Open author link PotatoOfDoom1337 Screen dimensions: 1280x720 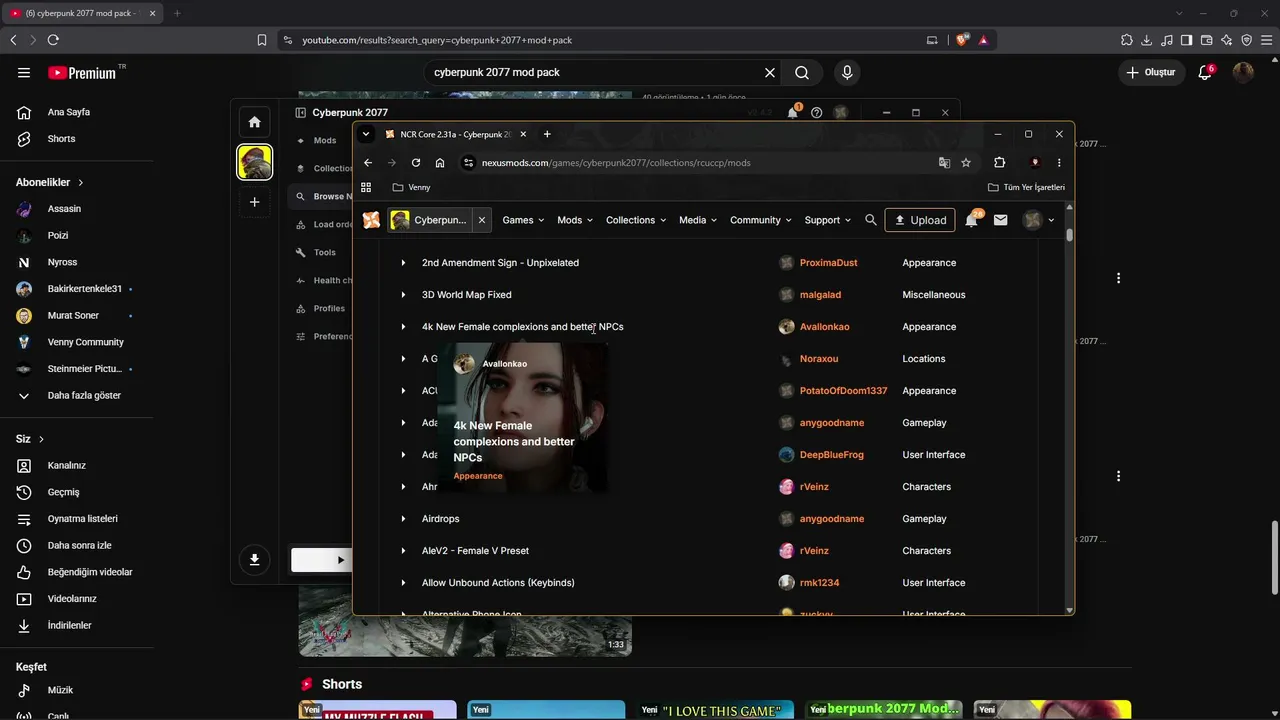click(843, 391)
